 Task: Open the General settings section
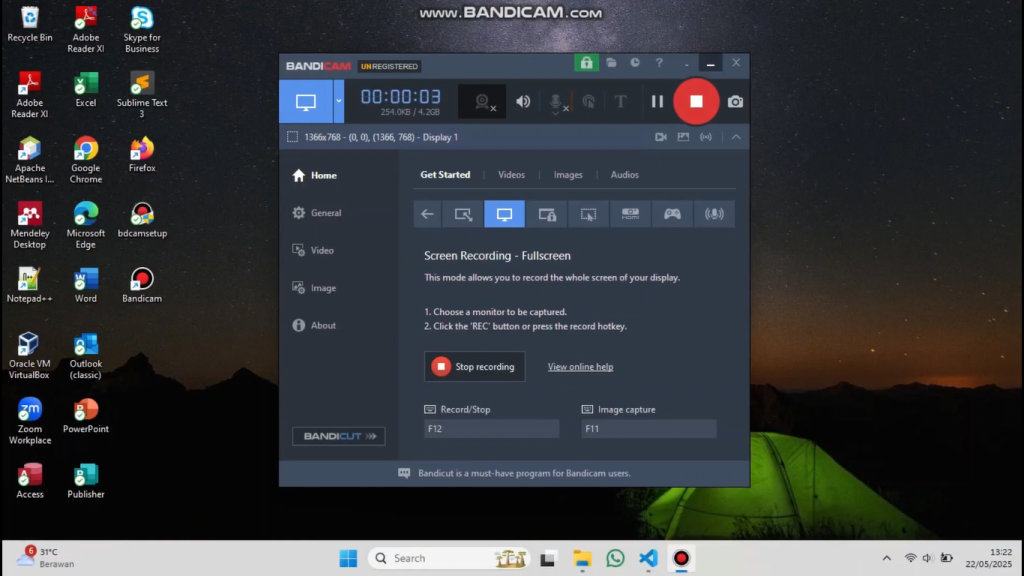click(x=317, y=213)
